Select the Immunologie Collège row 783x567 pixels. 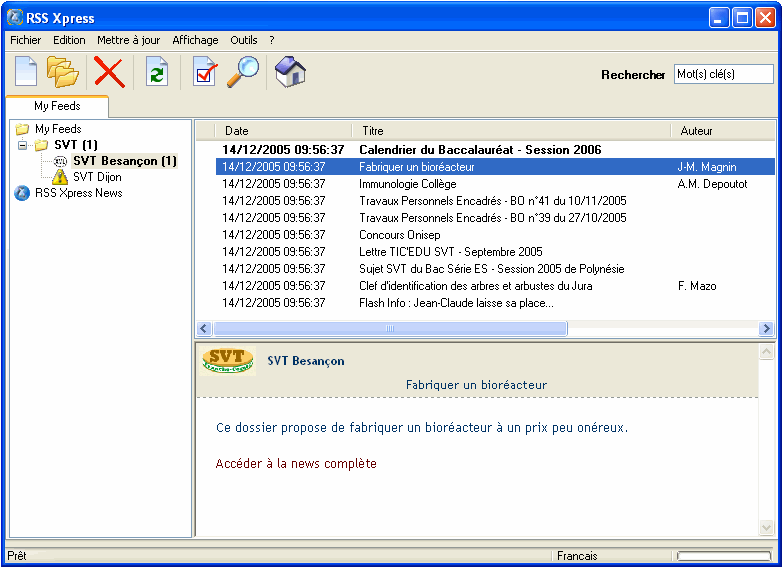(495, 184)
